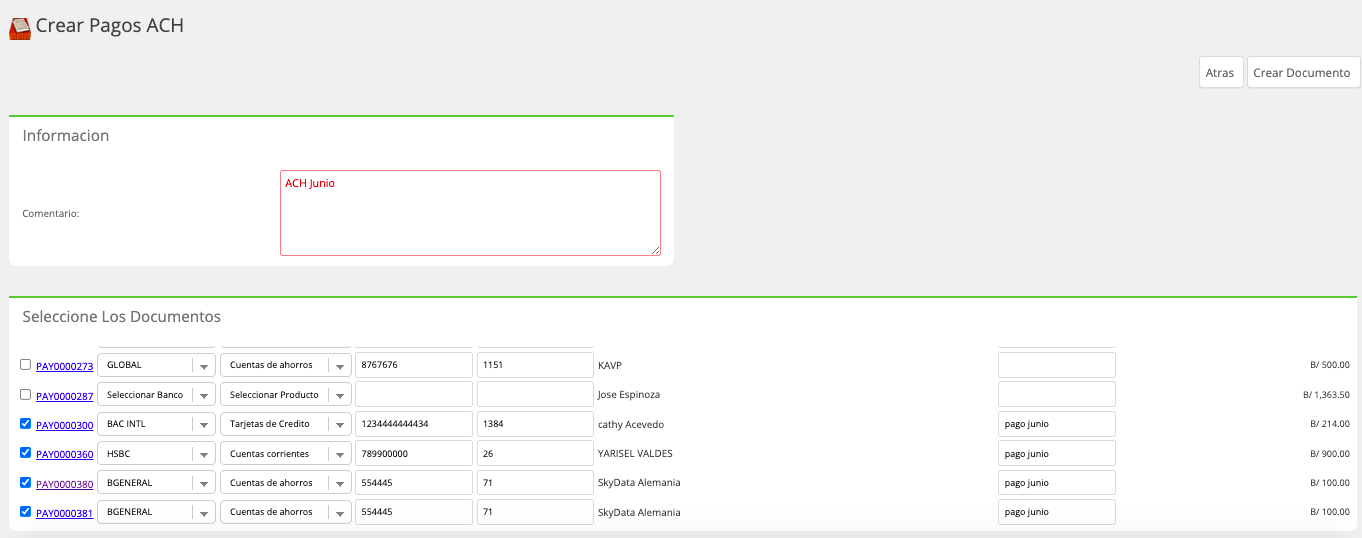Viewport: 1362px width, 538px height.
Task: Click the B/ 1,363.50 amount
Action: tap(1326, 395)
